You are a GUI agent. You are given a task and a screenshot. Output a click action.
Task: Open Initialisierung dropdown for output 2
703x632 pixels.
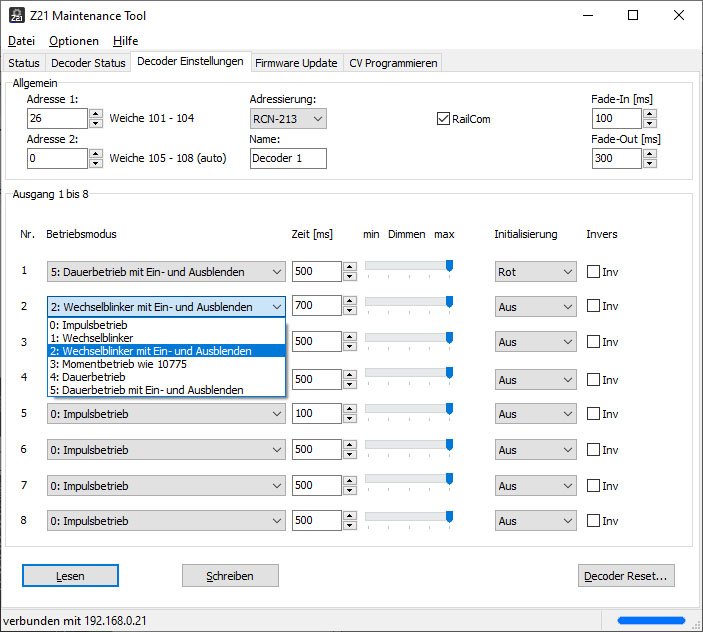pos(535,307)
